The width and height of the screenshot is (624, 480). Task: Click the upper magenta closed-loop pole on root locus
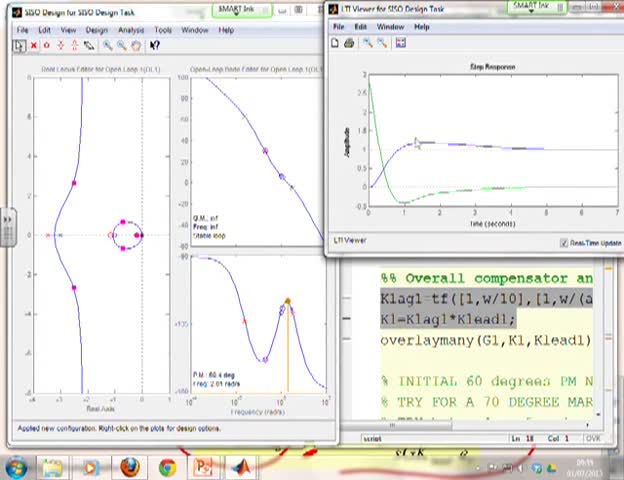click(74, 183)
